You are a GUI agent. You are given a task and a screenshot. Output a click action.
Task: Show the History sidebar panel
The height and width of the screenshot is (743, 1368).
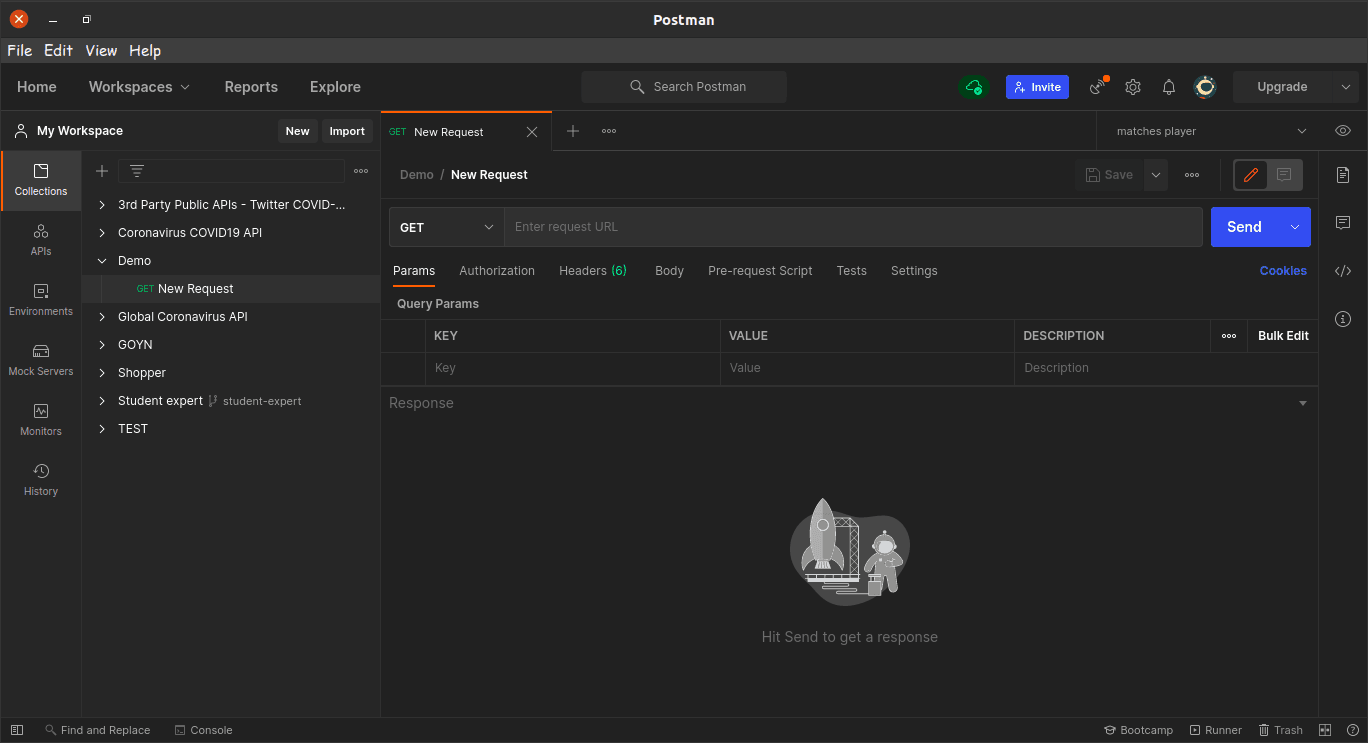[41, 480]
